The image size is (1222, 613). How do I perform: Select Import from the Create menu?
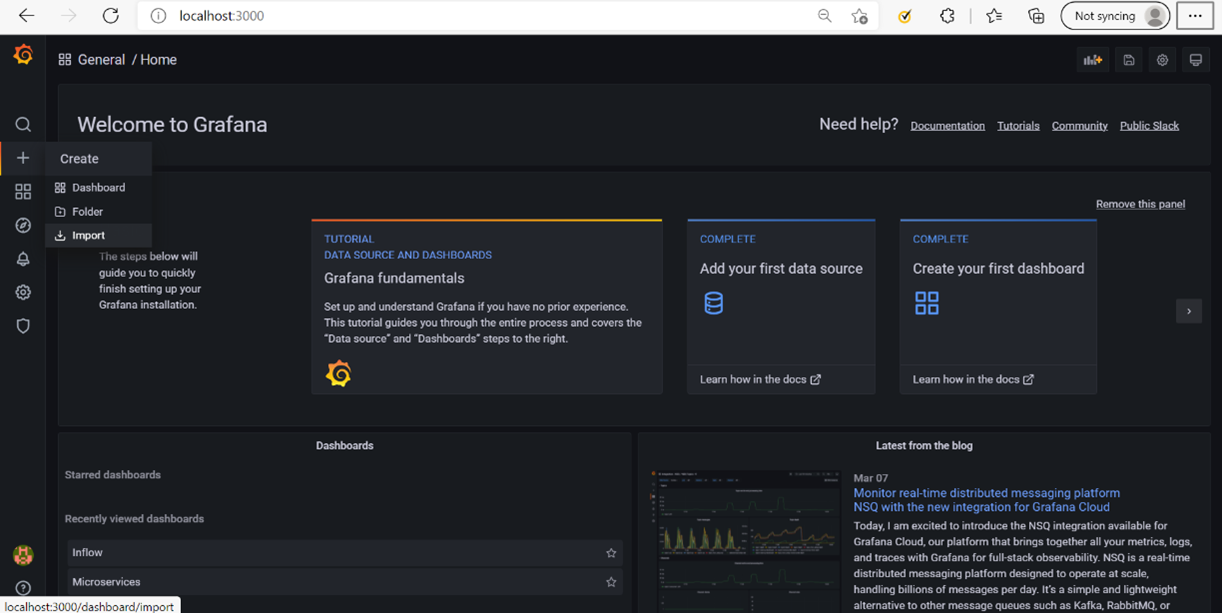(88, 236)
